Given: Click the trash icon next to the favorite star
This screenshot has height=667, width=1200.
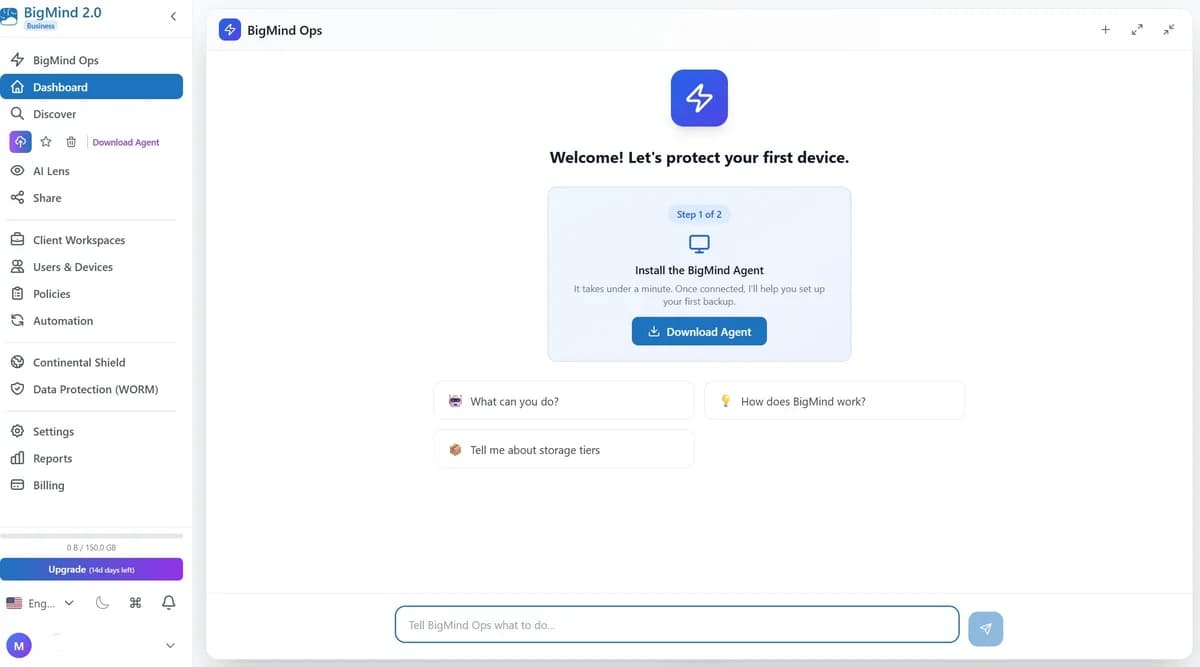Looking at the screenshot, I should pyautogui.click(x=70, y=141).
